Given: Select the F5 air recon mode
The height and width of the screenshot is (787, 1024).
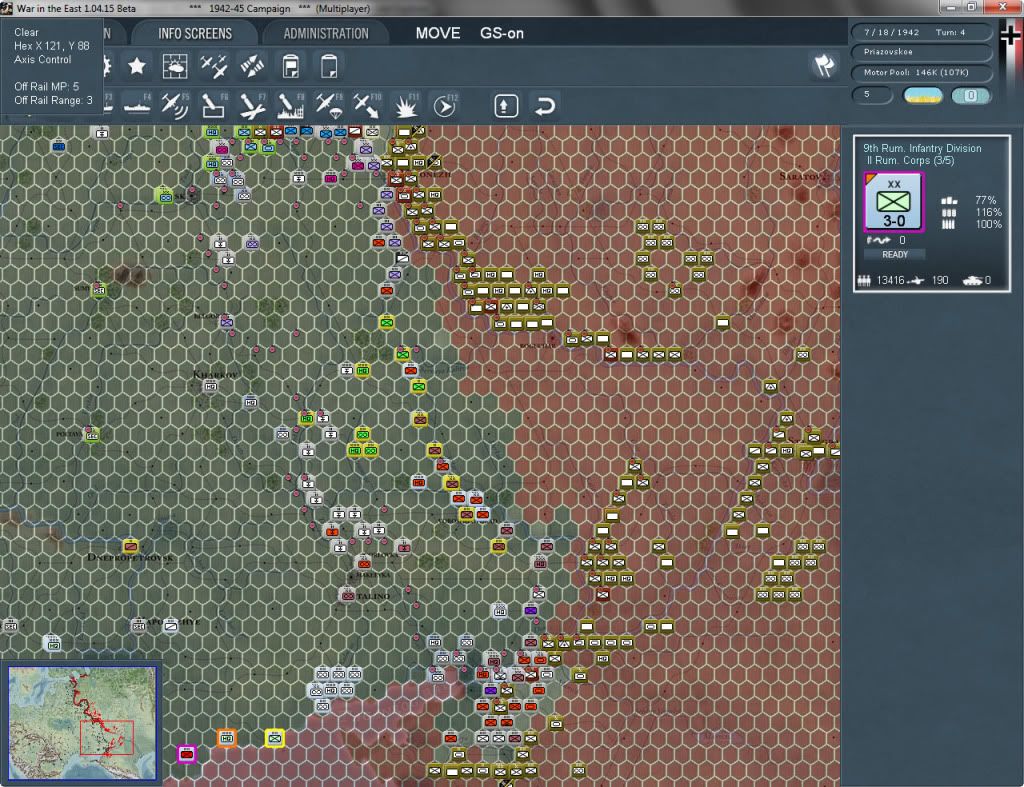Looking at the screenshot, I should (175, 106).
